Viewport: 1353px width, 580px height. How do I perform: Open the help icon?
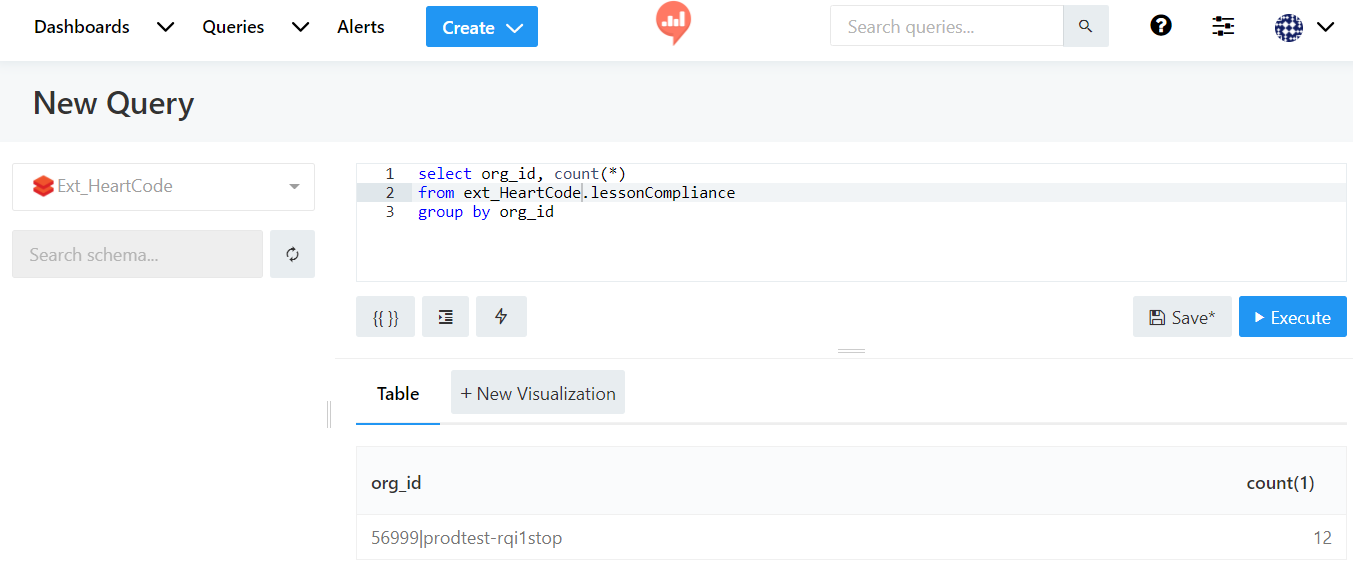1160,25
